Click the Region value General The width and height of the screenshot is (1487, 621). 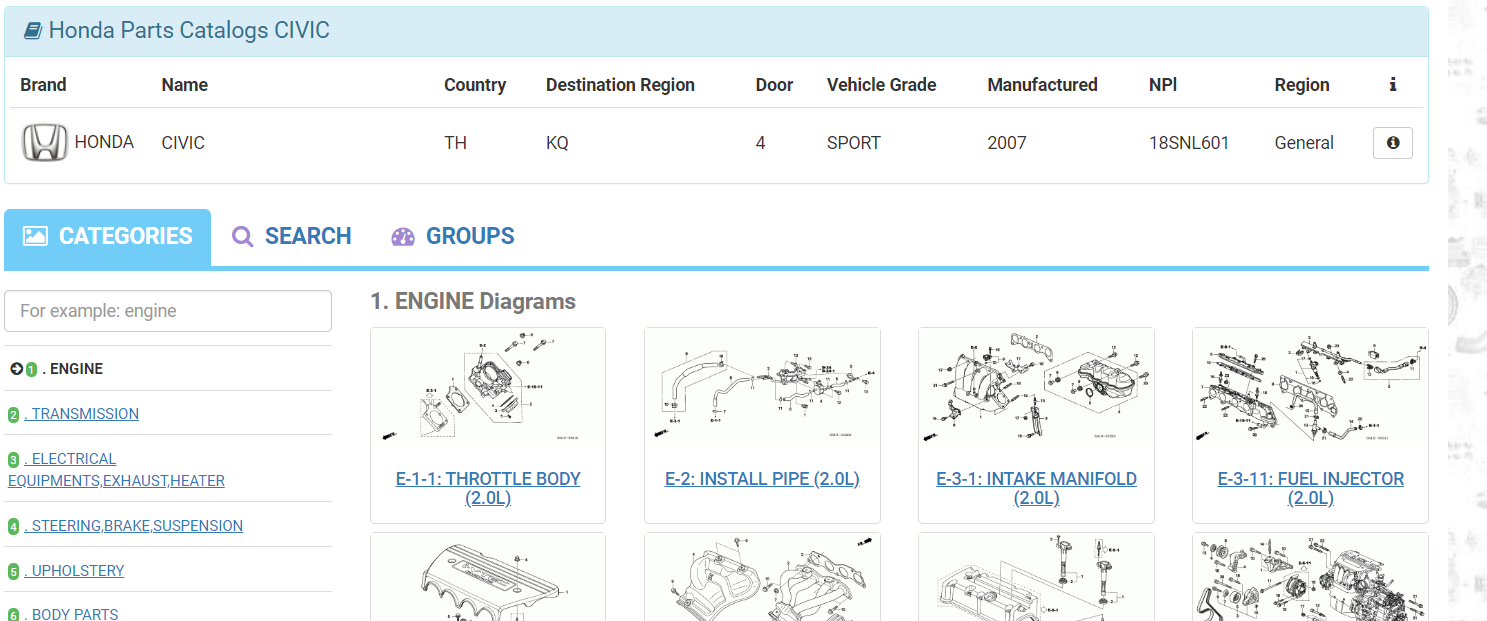point(1304,143)
